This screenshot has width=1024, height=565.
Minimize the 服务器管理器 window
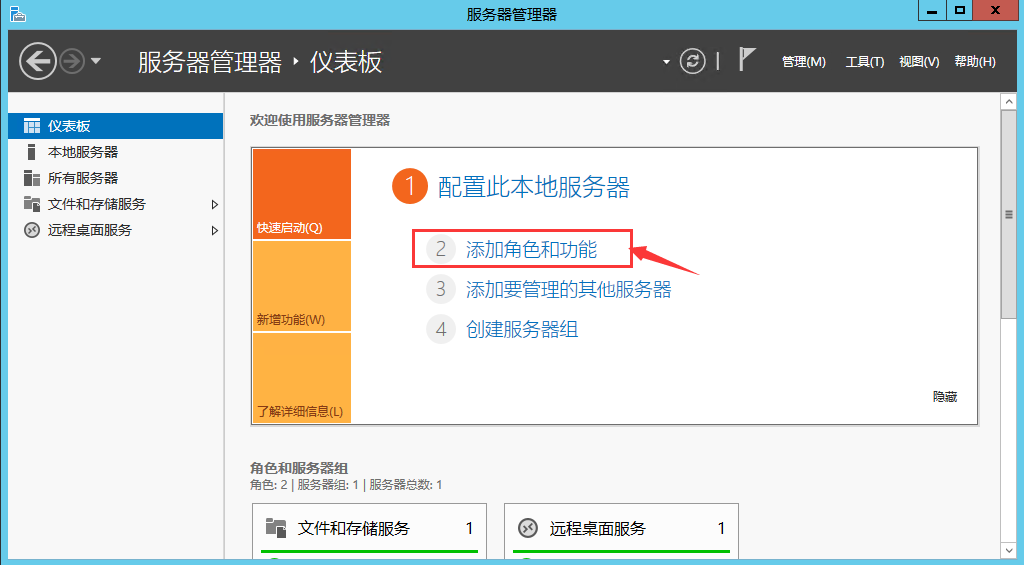[x=932, y=11]
